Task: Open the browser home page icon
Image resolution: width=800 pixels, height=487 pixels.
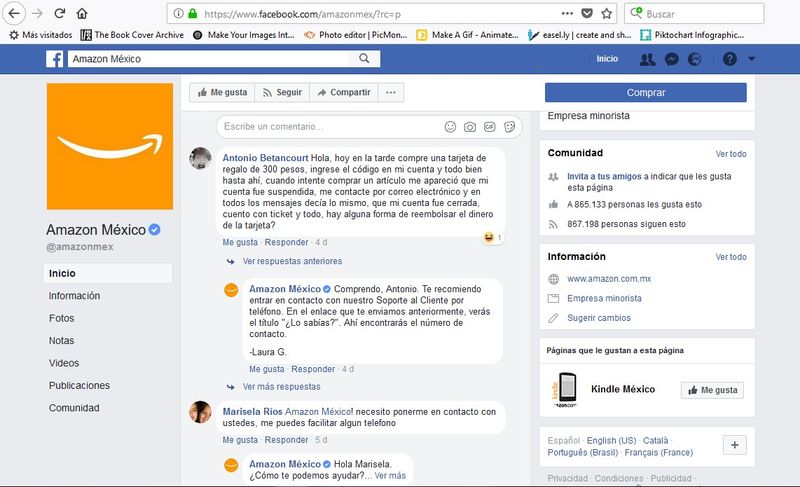Action: point(82,13)
